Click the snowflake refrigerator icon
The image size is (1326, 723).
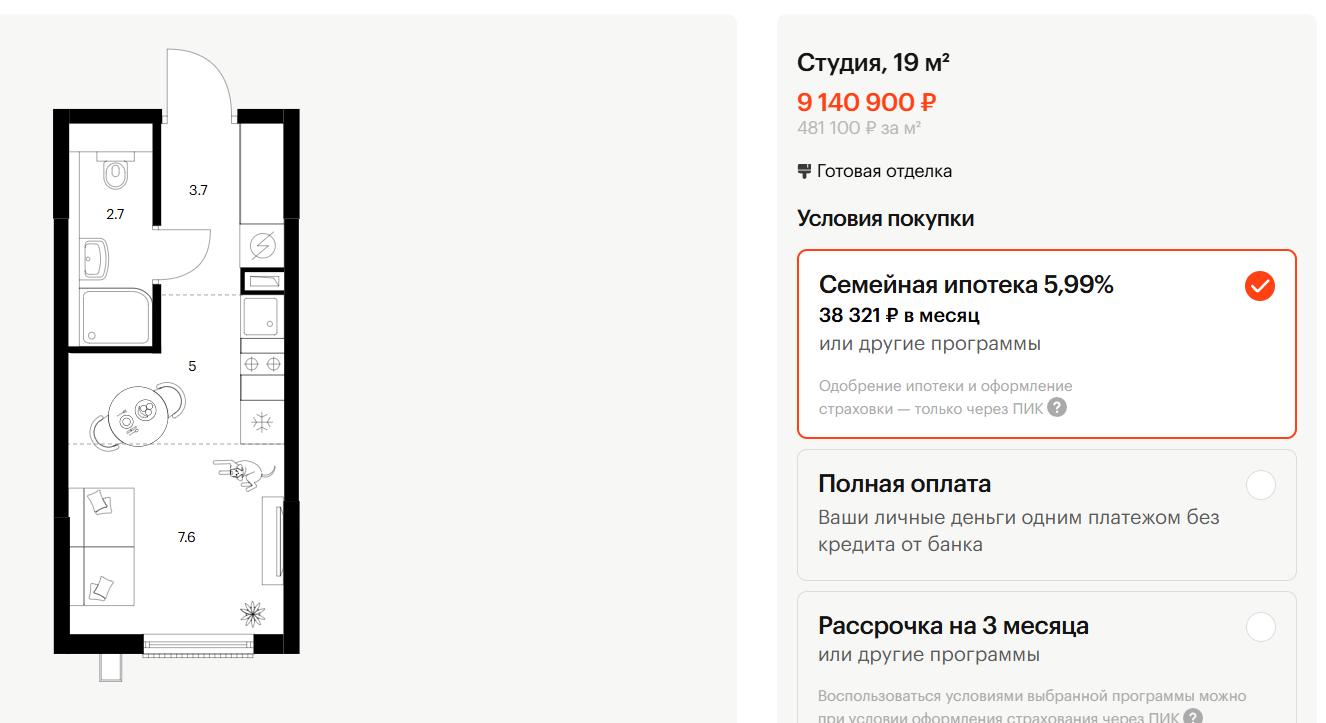click(x=262, y=422)
